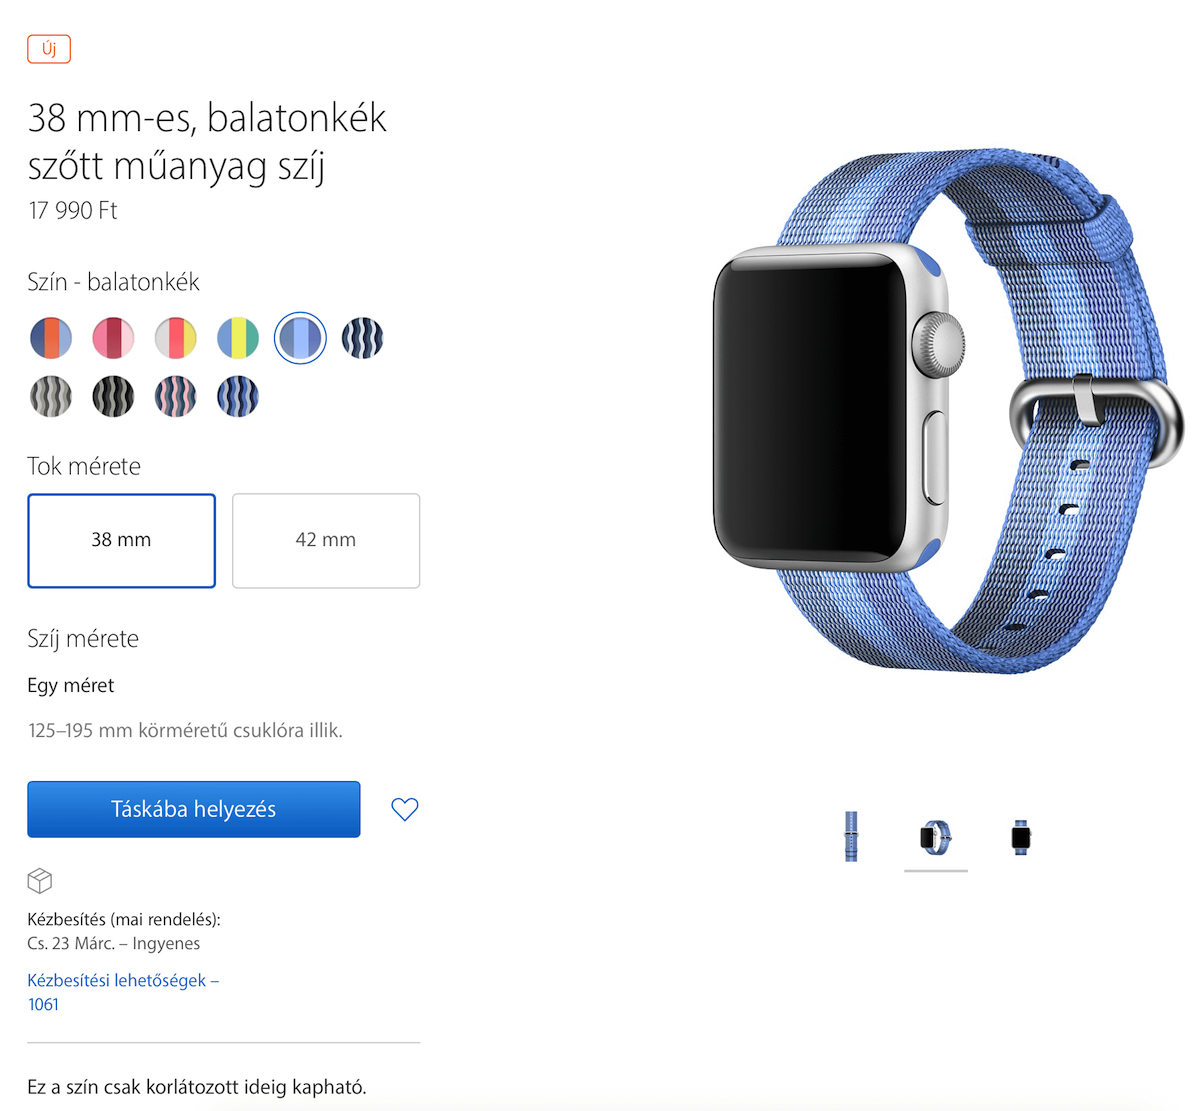Select the blue, yellow and teal stripe swatch

pos(238,338)
